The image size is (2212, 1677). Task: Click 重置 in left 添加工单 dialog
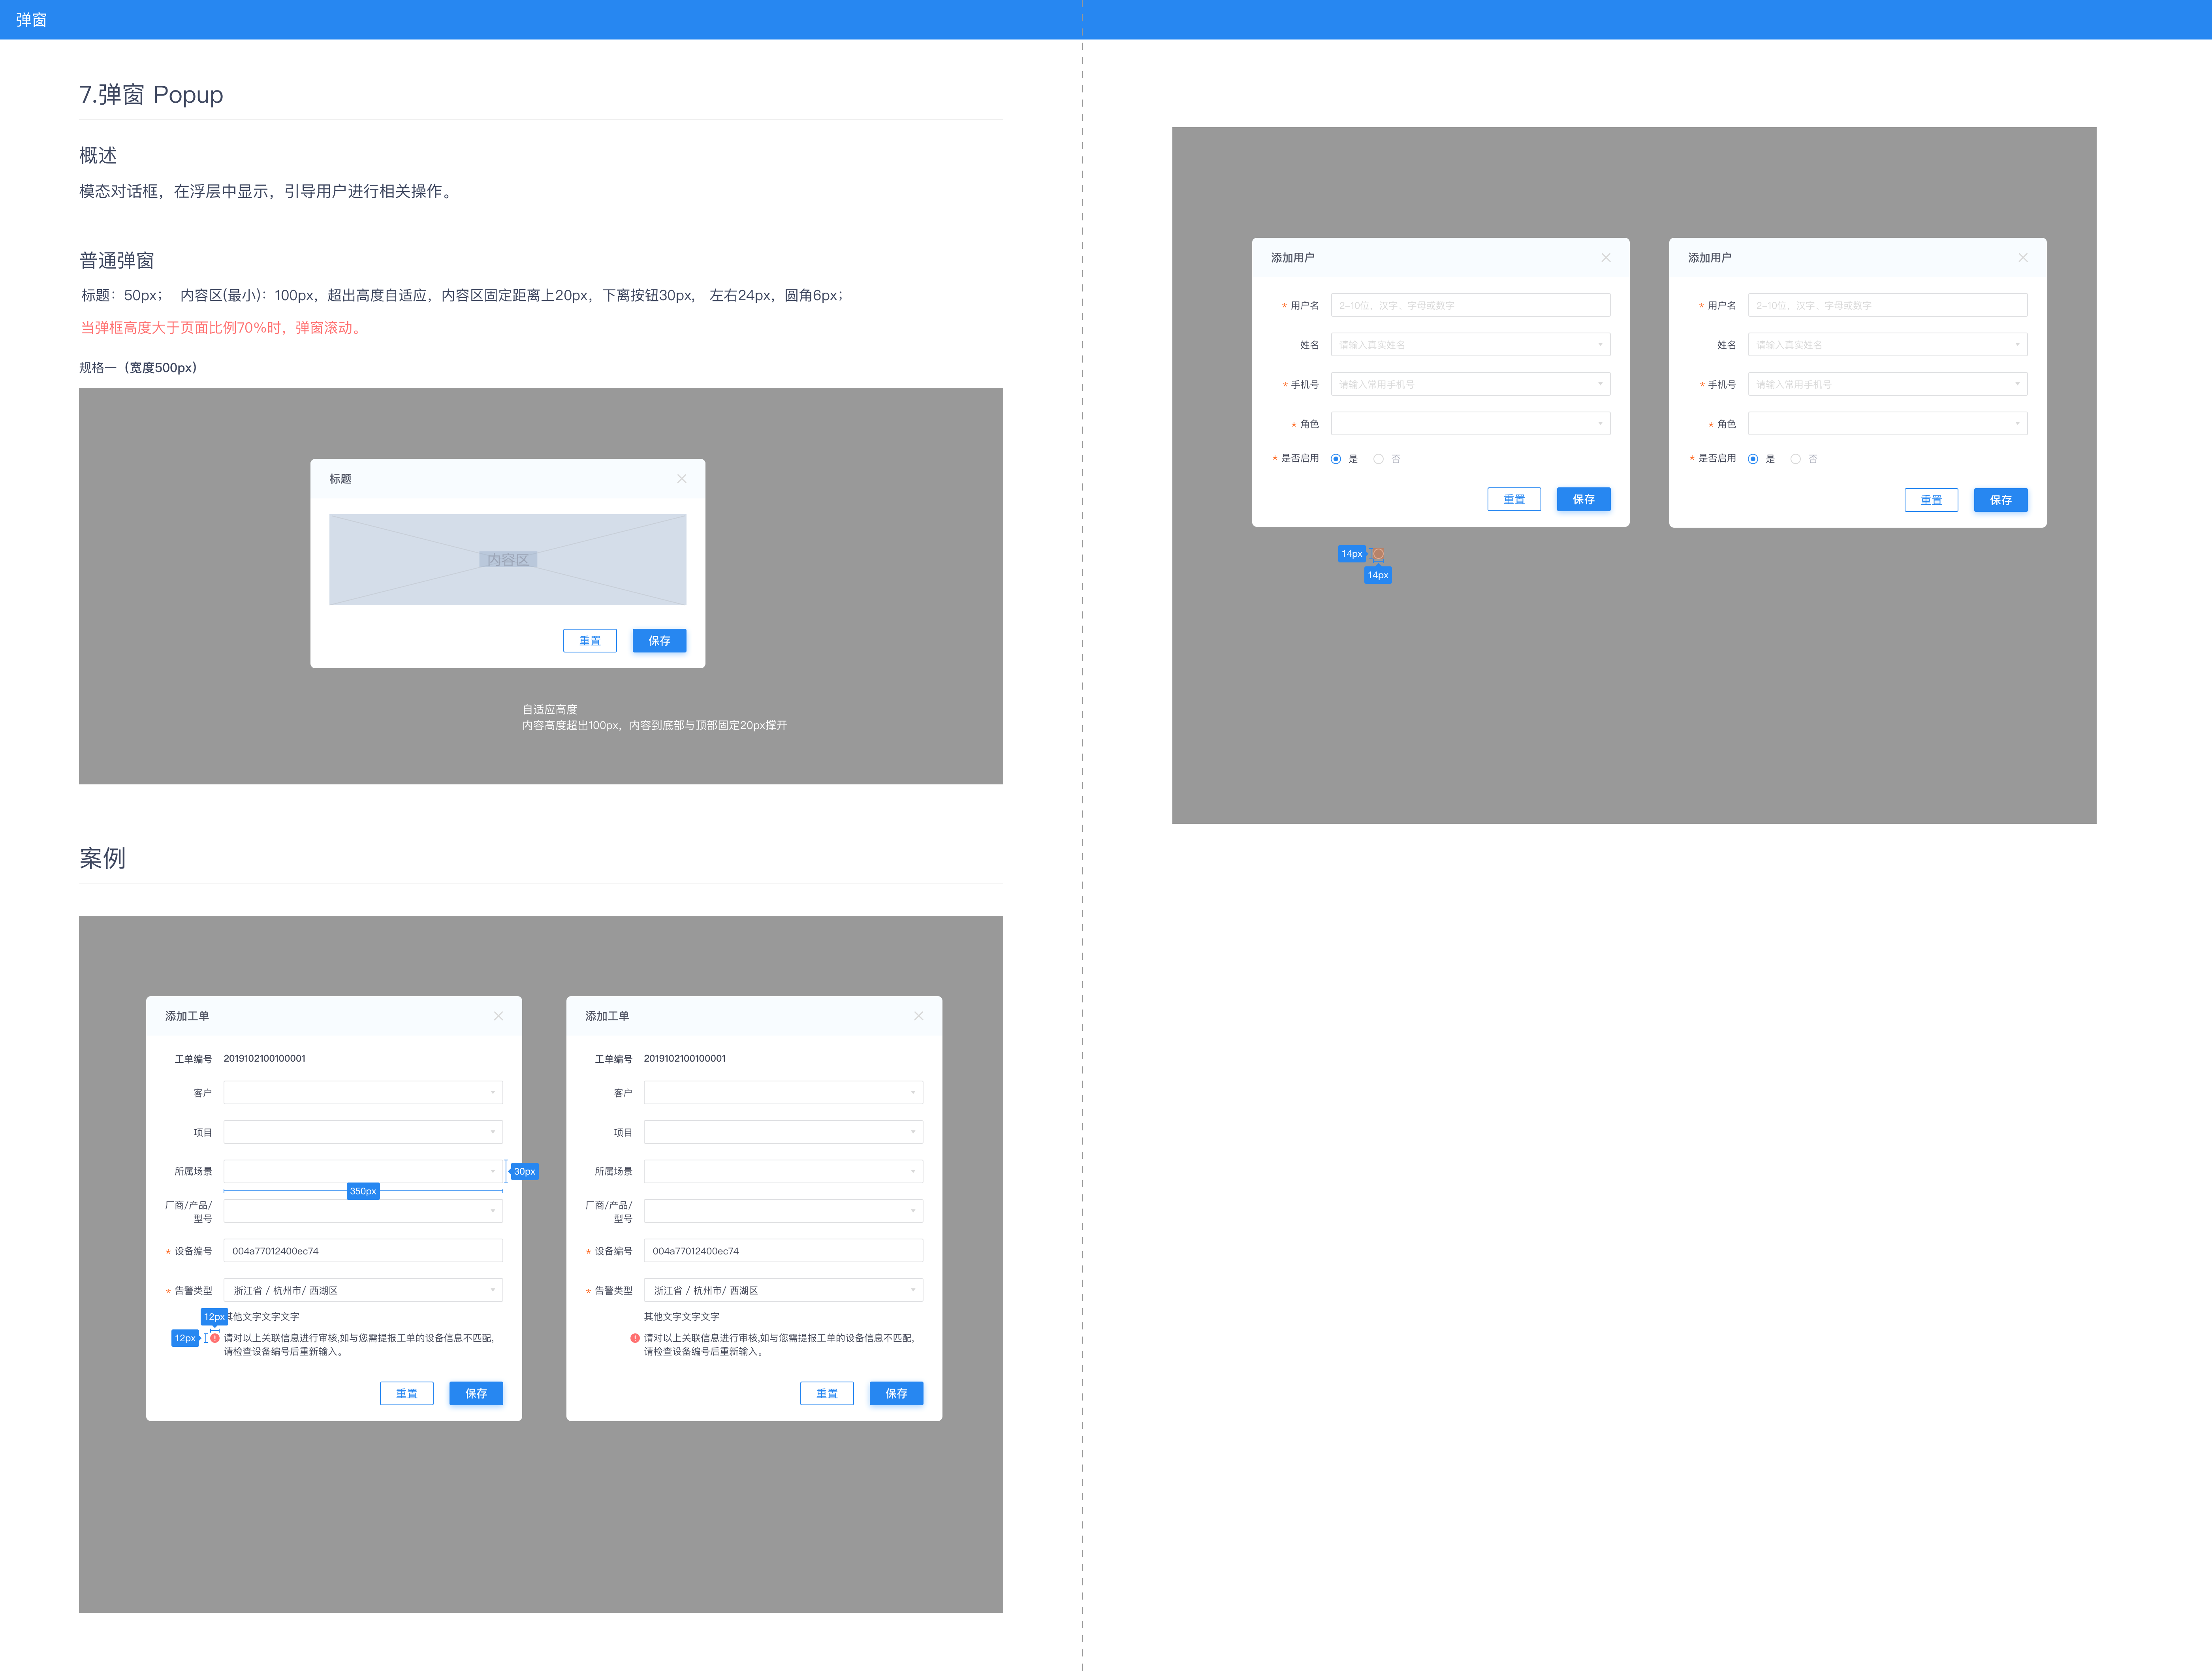[407, 1394]
